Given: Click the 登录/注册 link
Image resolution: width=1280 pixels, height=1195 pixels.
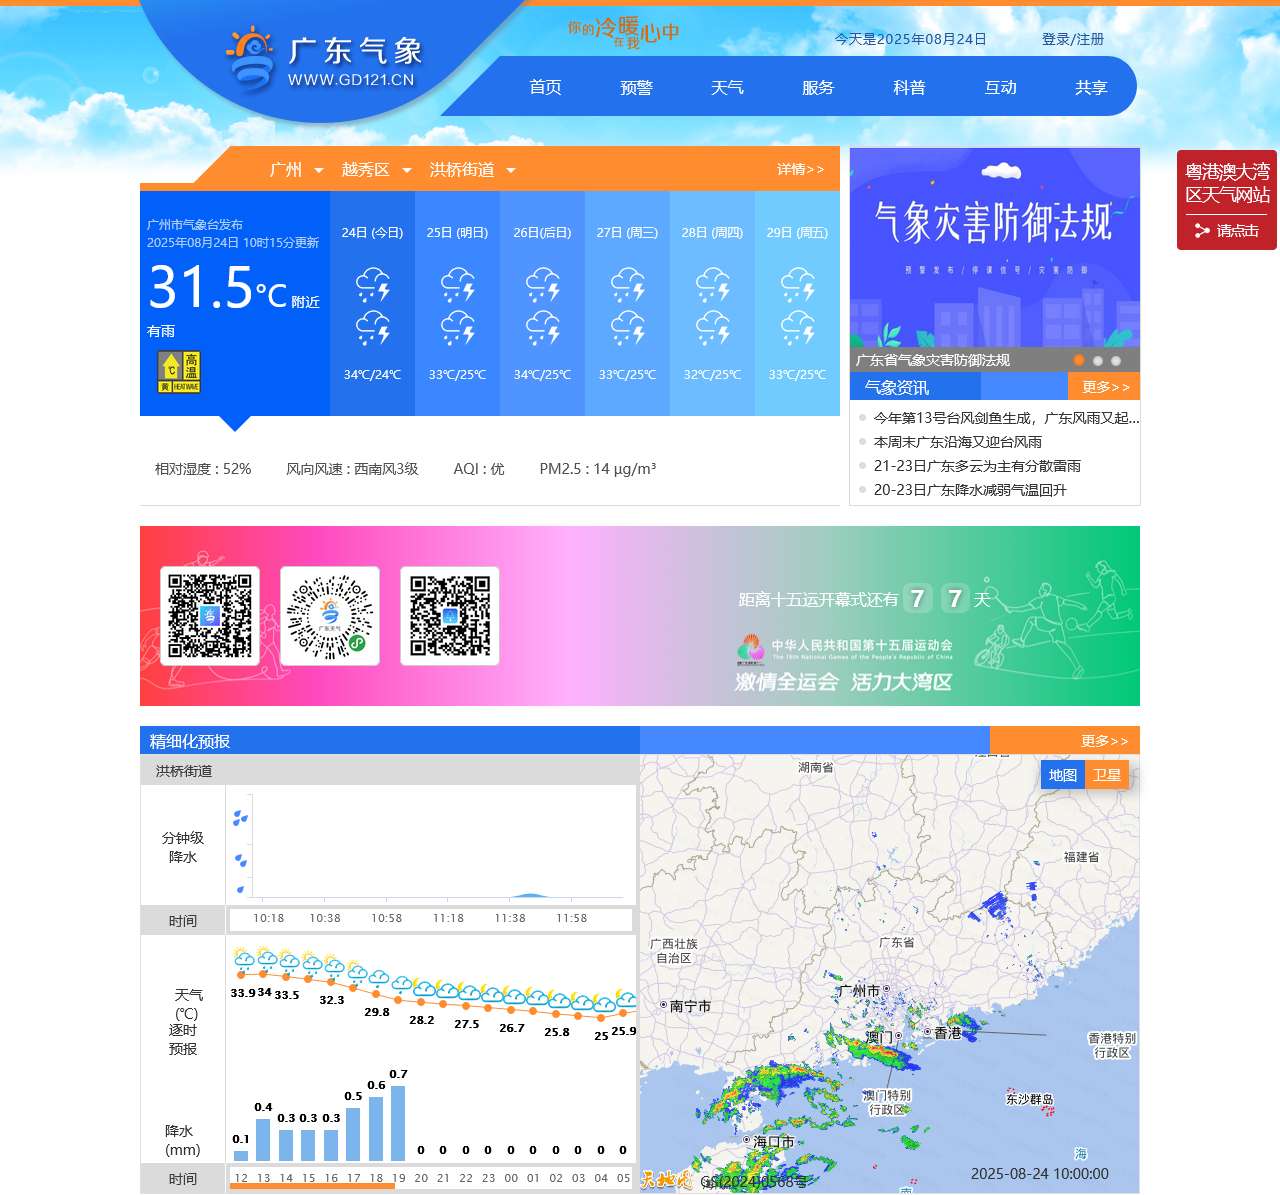Looking at the screenshot, I should [1075, 40].
